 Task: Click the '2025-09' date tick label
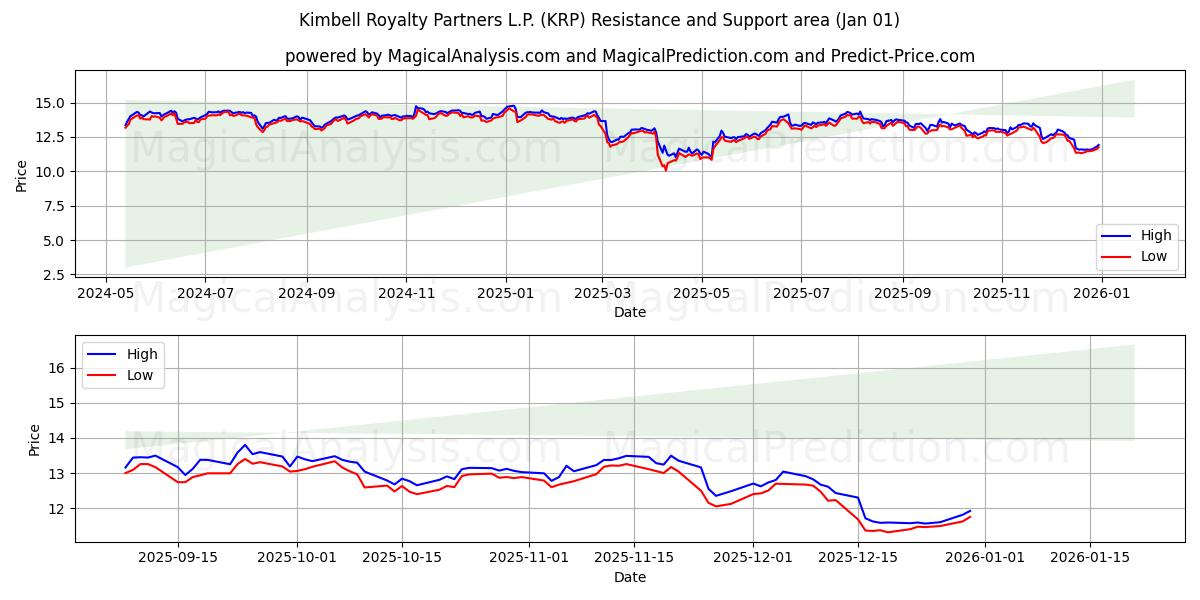click(x=903, y=293)
